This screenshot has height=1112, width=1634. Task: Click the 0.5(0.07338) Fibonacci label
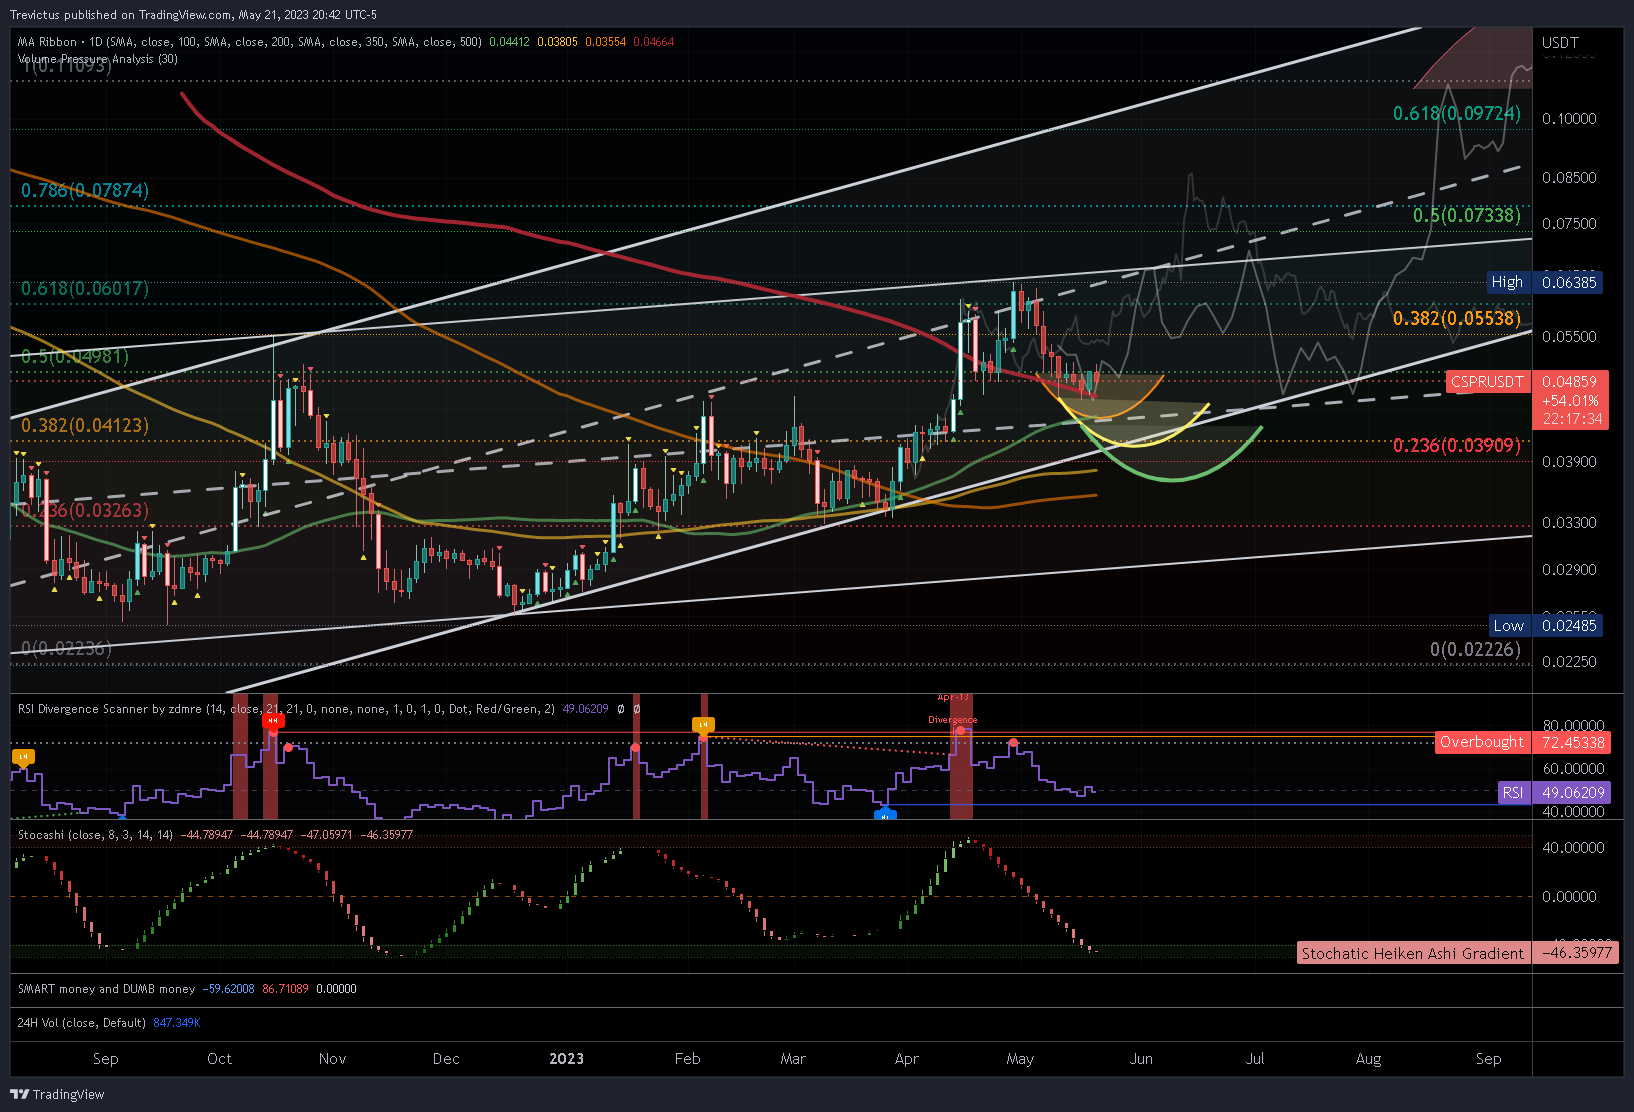pos(1467,216)
